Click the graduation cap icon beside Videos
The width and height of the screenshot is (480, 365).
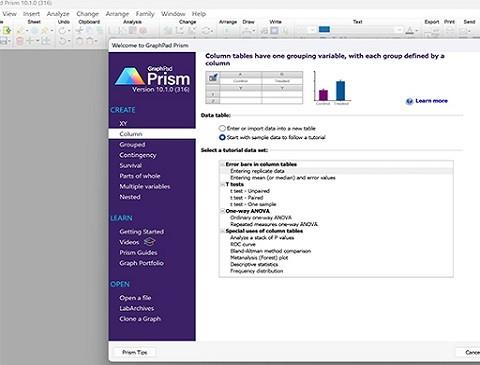(x=150, y=242)
